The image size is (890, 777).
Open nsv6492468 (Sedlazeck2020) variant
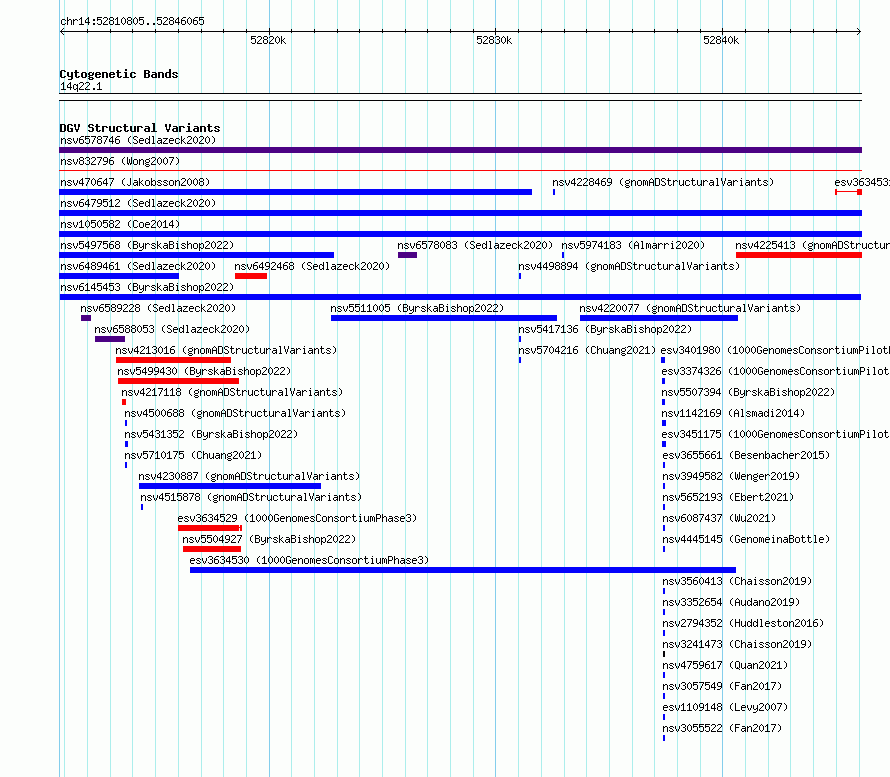(x=312, y=266)
